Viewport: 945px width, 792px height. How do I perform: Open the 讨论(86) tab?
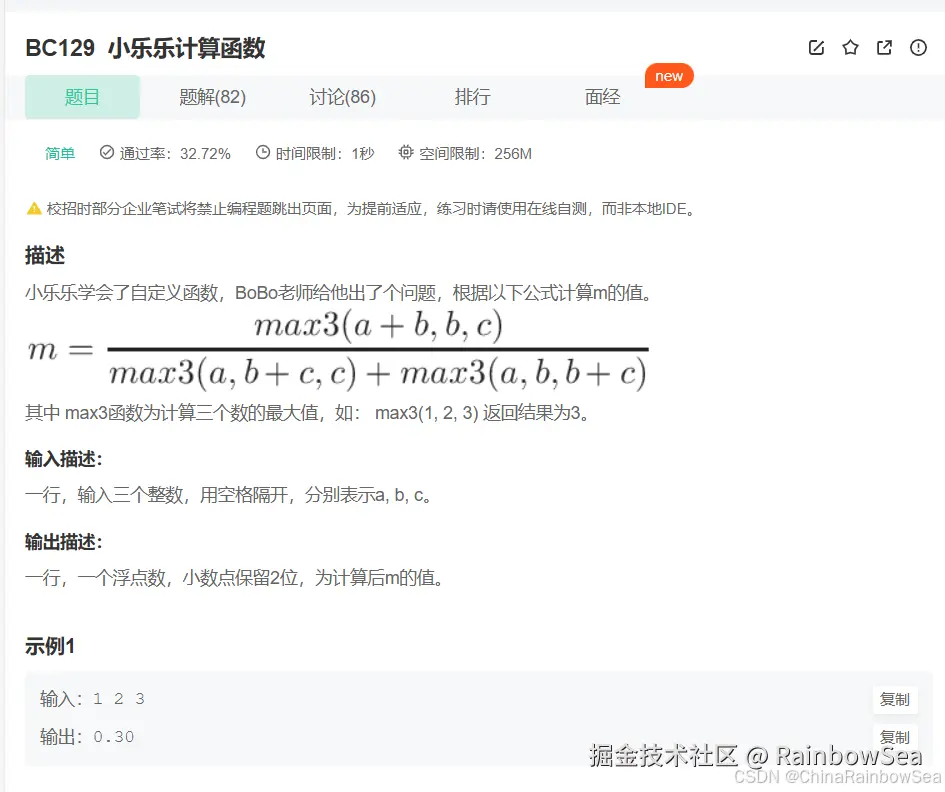[342, 97]
